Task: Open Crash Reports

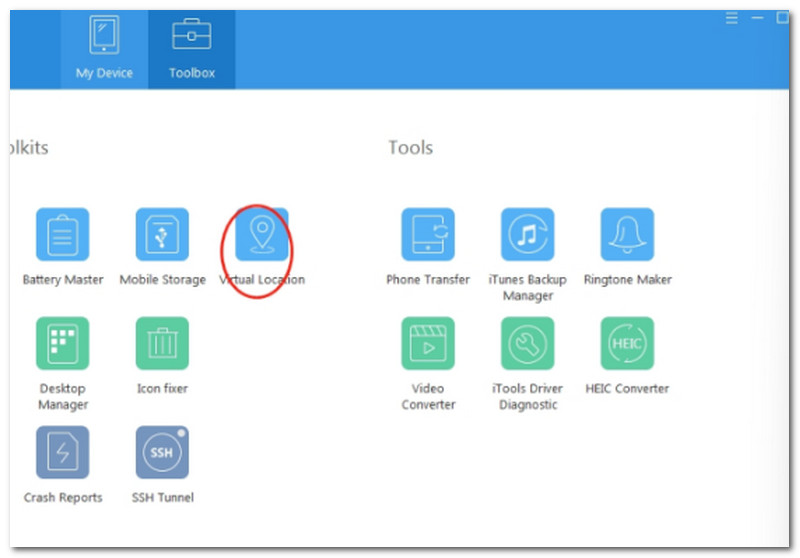Action: pyautogui.click(x=62, y=452)
